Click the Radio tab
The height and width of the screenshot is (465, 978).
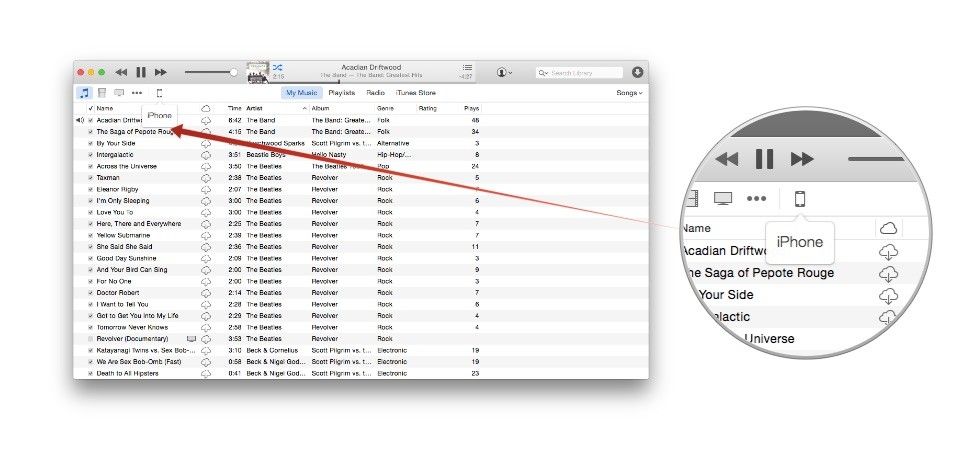[374, 93]
